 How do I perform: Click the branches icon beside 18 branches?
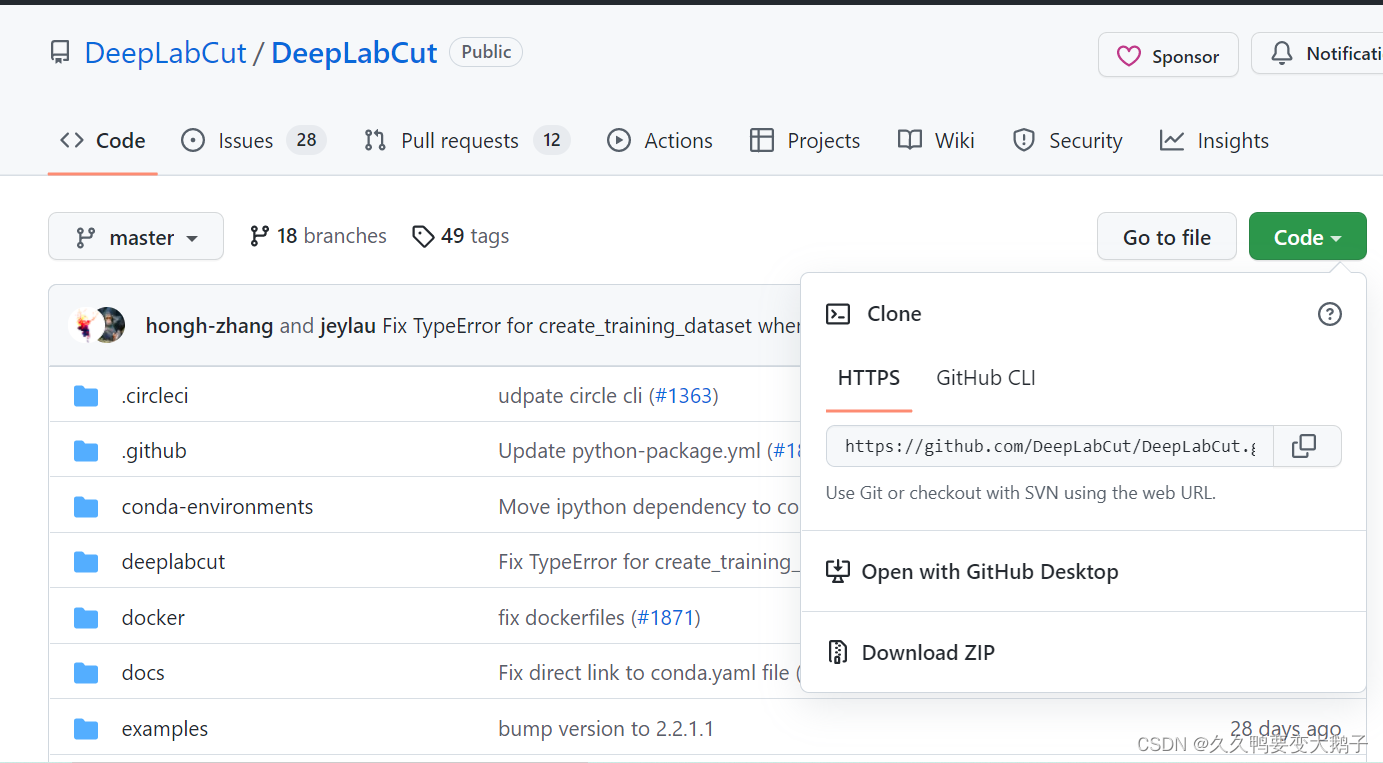[x=260, y=236]
